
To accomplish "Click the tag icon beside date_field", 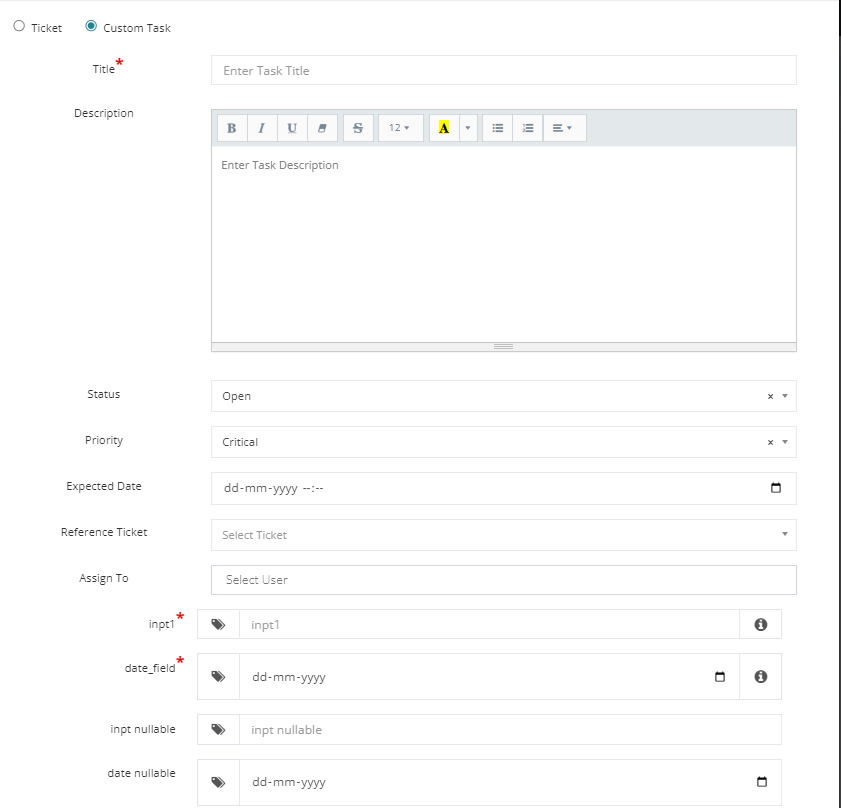I will point(218,676).
